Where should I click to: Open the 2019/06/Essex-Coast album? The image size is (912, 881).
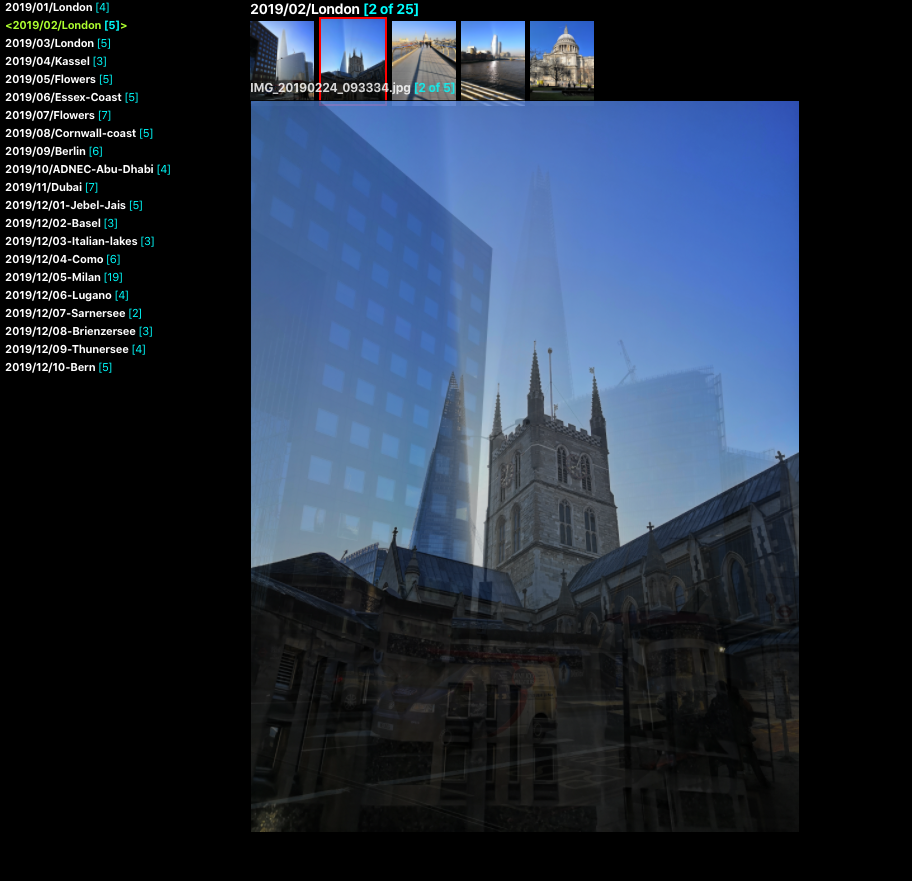pyautogui.click(x=72, y=98)
